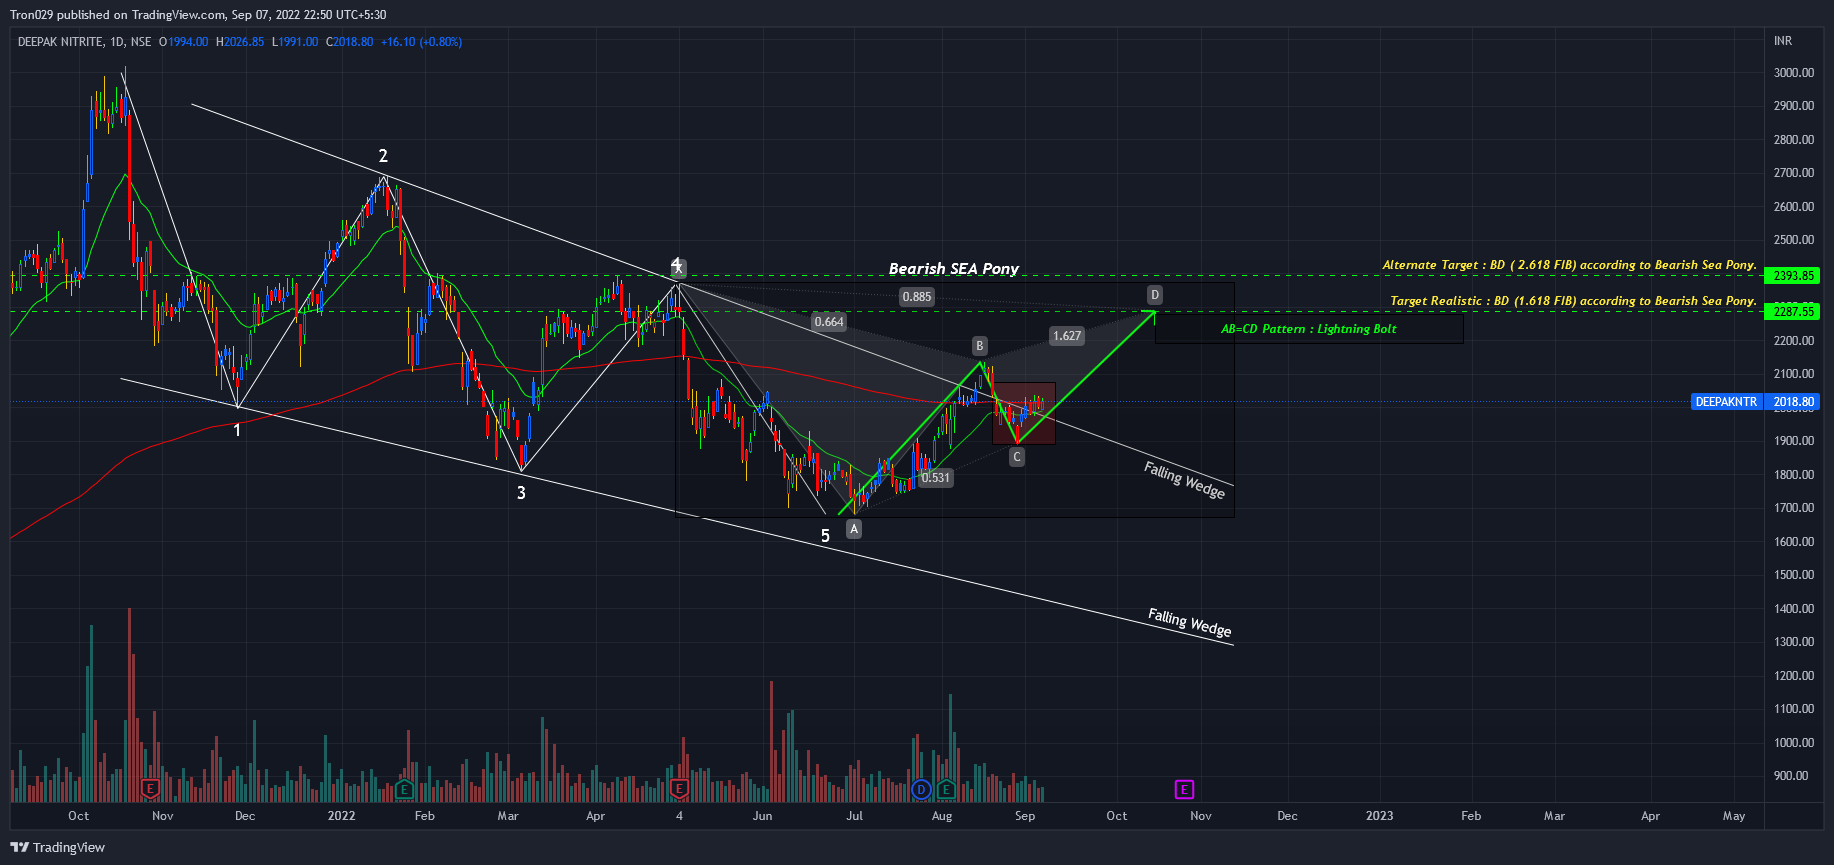Click the green earnings marker near Aug
This screenshot has height=865, width=1834.
(945, 790)
